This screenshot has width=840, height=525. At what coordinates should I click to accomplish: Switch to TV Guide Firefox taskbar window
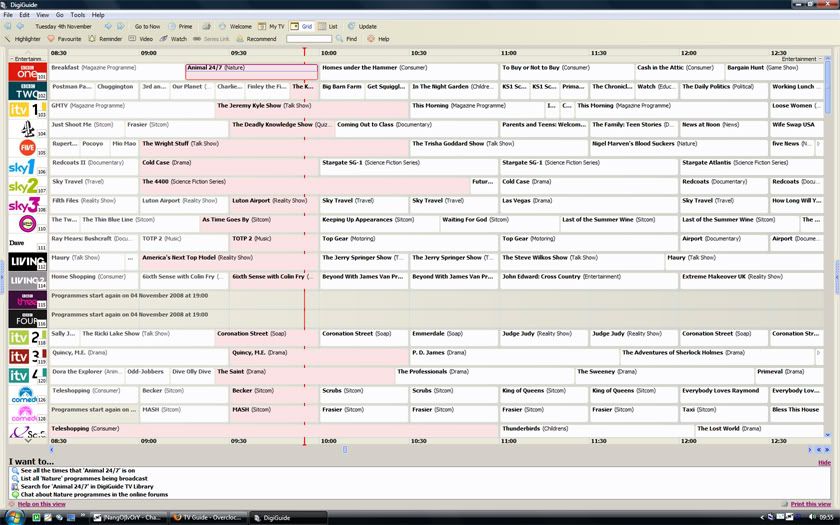click(x=208, y=518)
